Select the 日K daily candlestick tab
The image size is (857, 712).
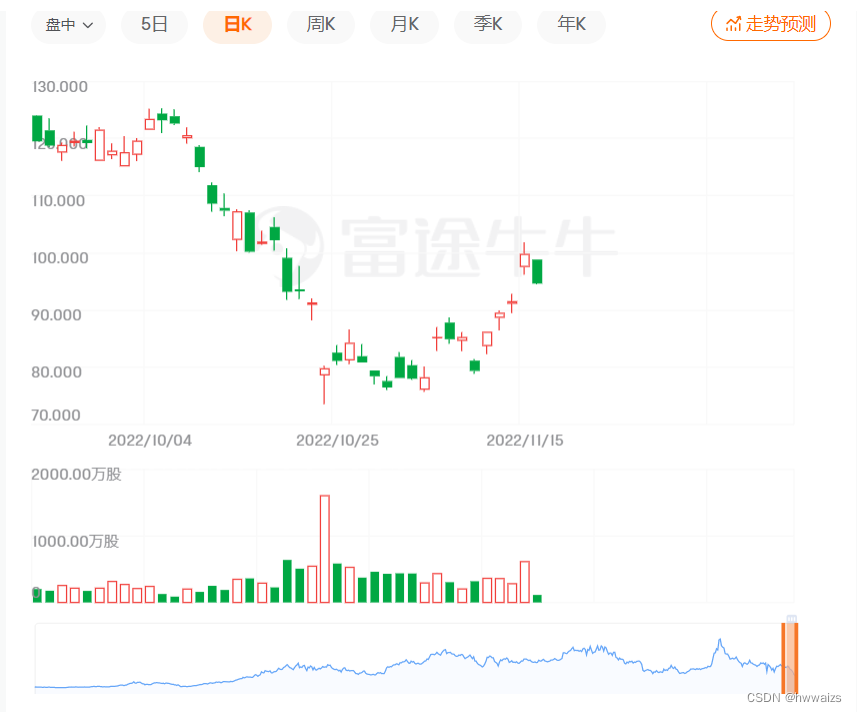coord(237,25)
